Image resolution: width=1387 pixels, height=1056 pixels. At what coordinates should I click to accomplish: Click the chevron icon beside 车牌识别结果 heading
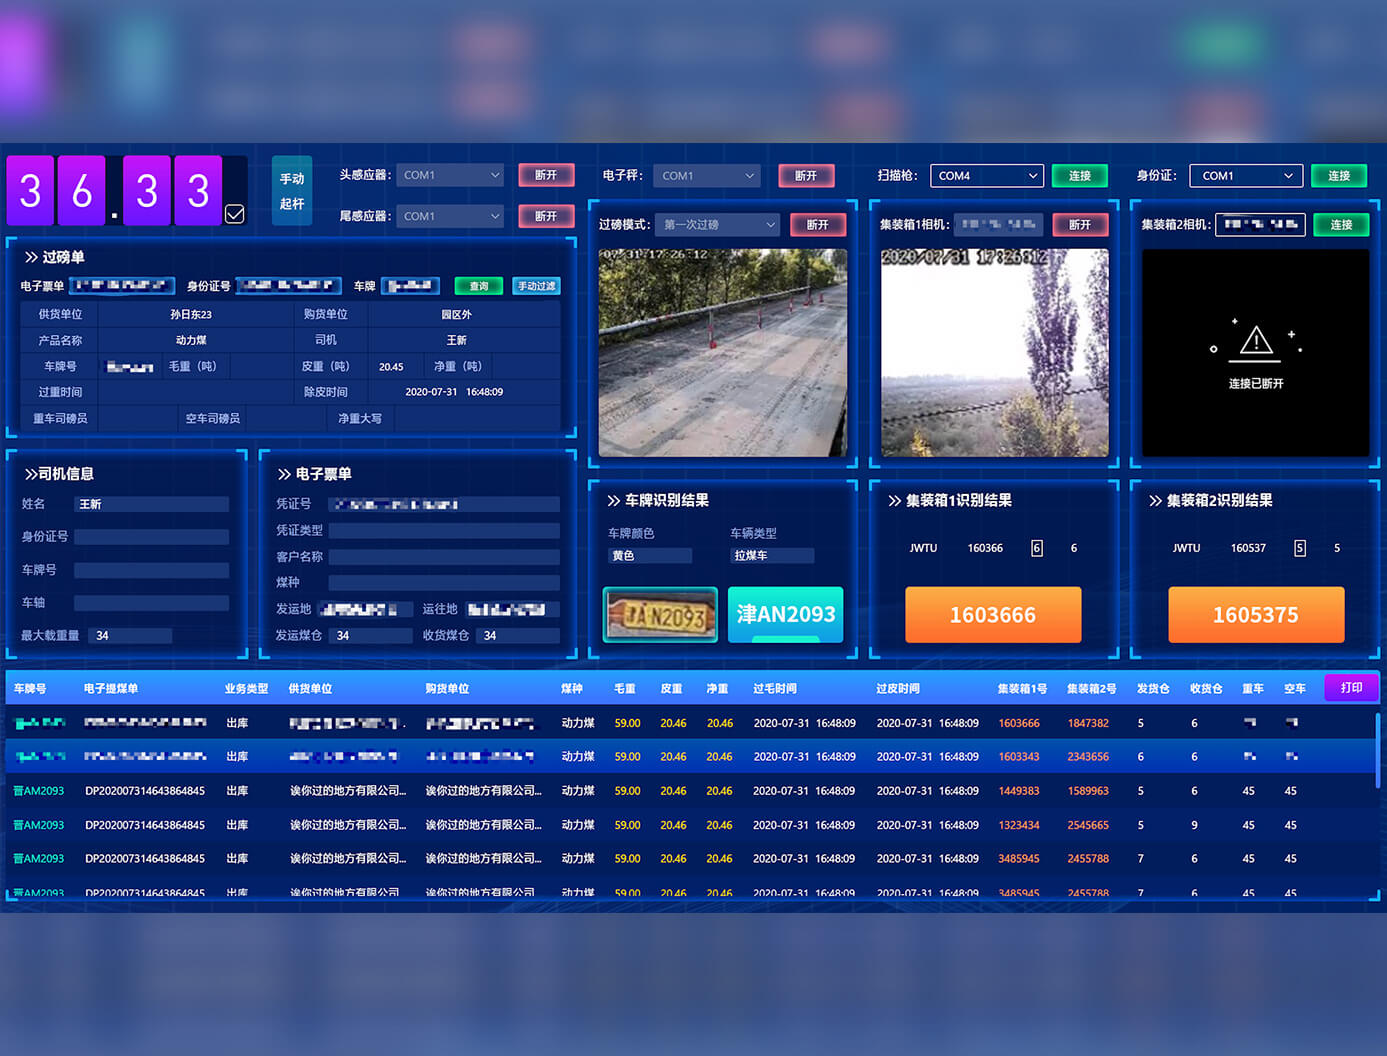613,500
